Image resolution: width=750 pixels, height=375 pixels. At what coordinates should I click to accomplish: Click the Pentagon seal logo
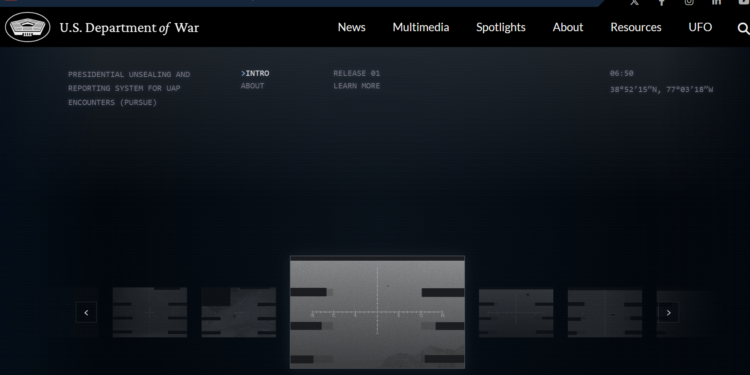(27, 27)
